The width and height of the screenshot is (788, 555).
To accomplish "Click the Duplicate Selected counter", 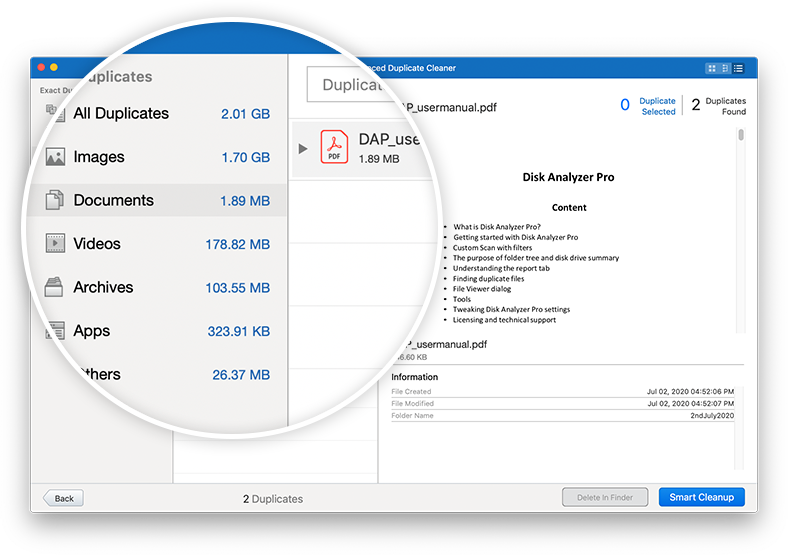I will [x=648, y=106].
